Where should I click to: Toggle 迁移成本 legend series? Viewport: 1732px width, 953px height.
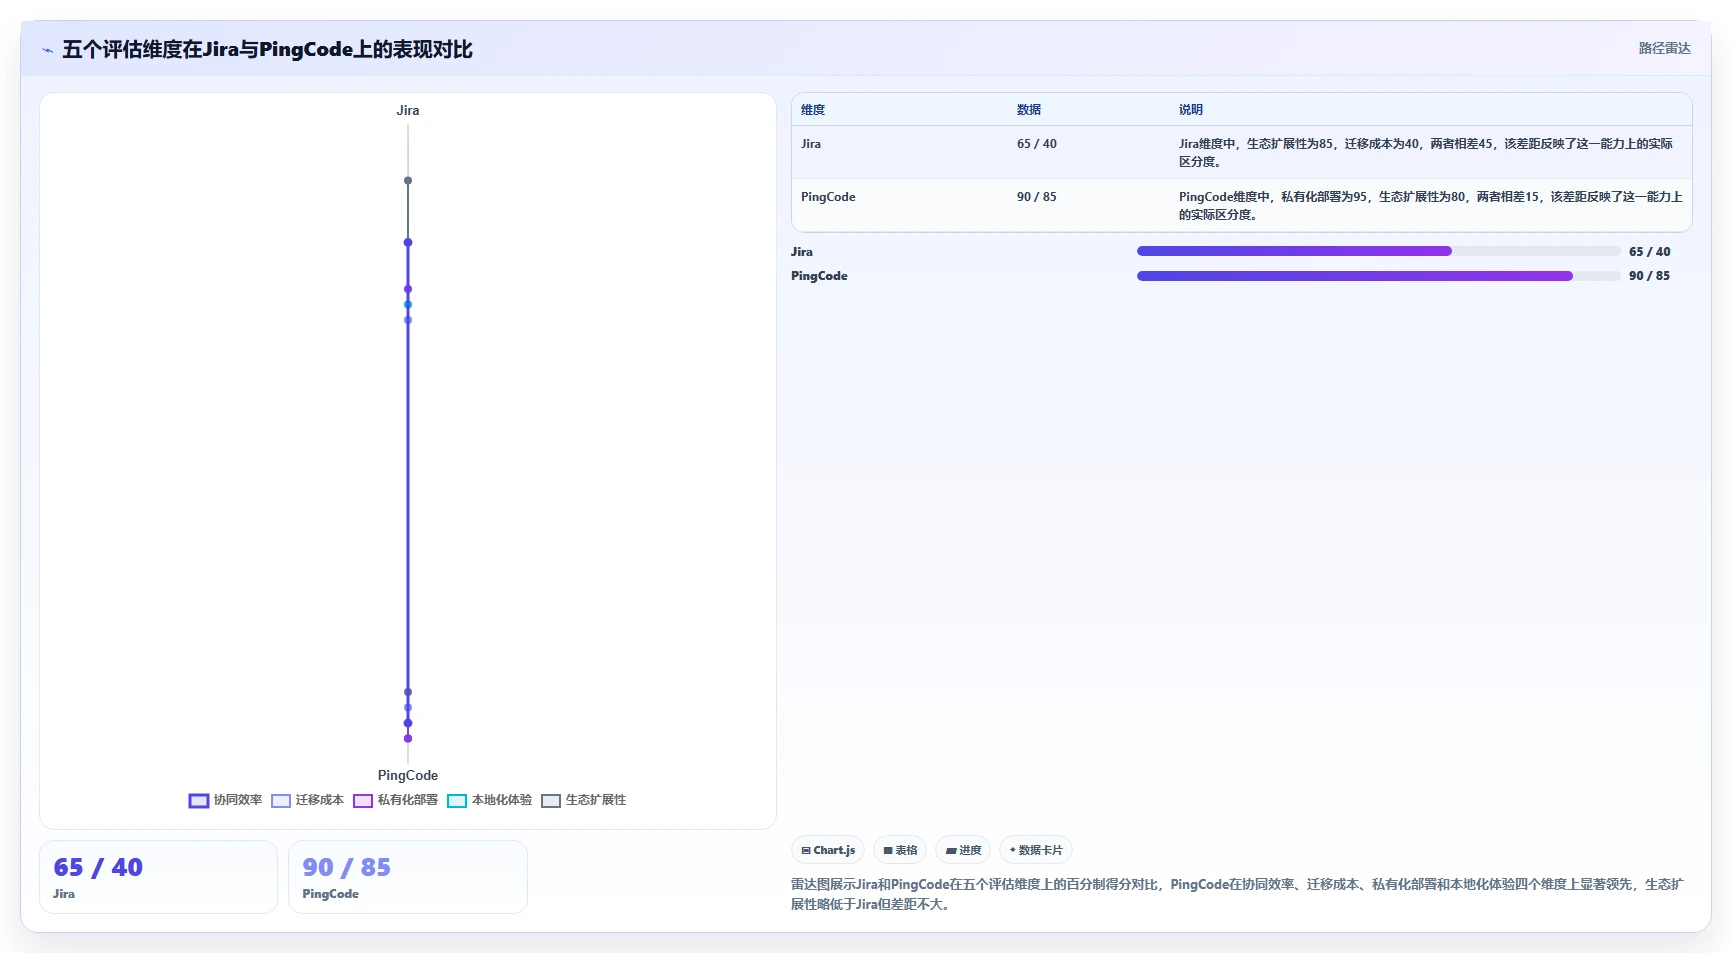point(307,800)
